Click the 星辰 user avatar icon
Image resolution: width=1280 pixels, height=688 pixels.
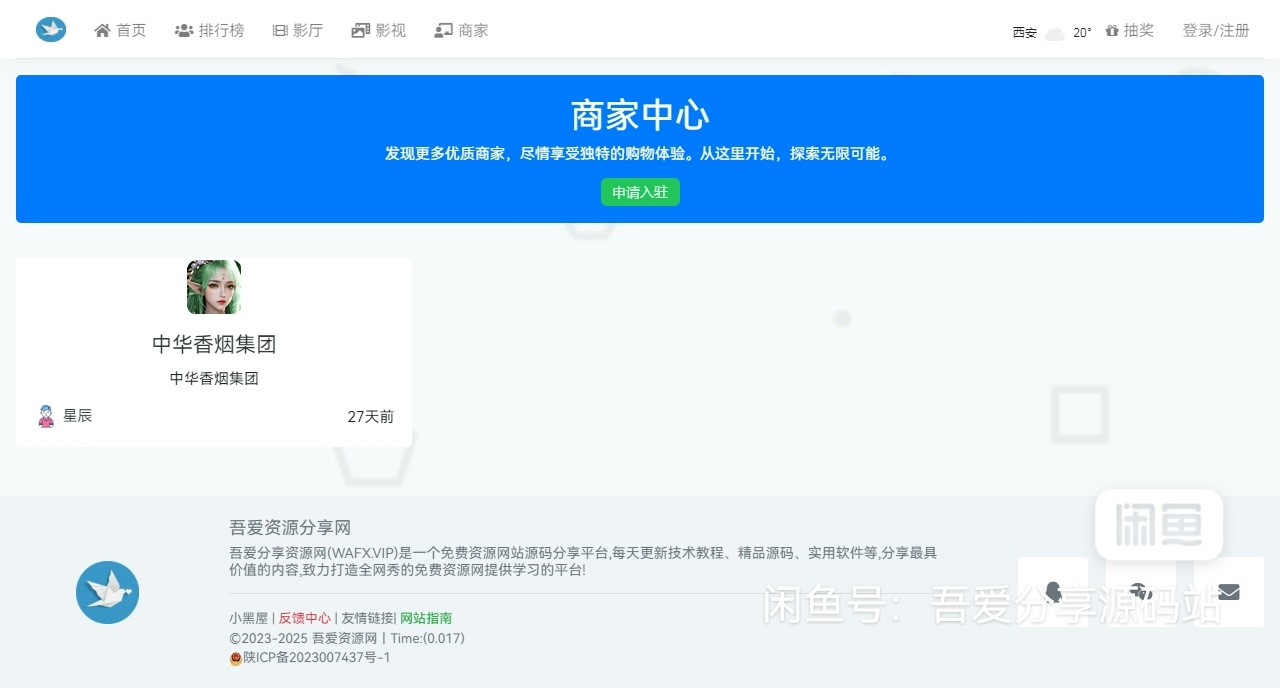click(x=46, y=416)
